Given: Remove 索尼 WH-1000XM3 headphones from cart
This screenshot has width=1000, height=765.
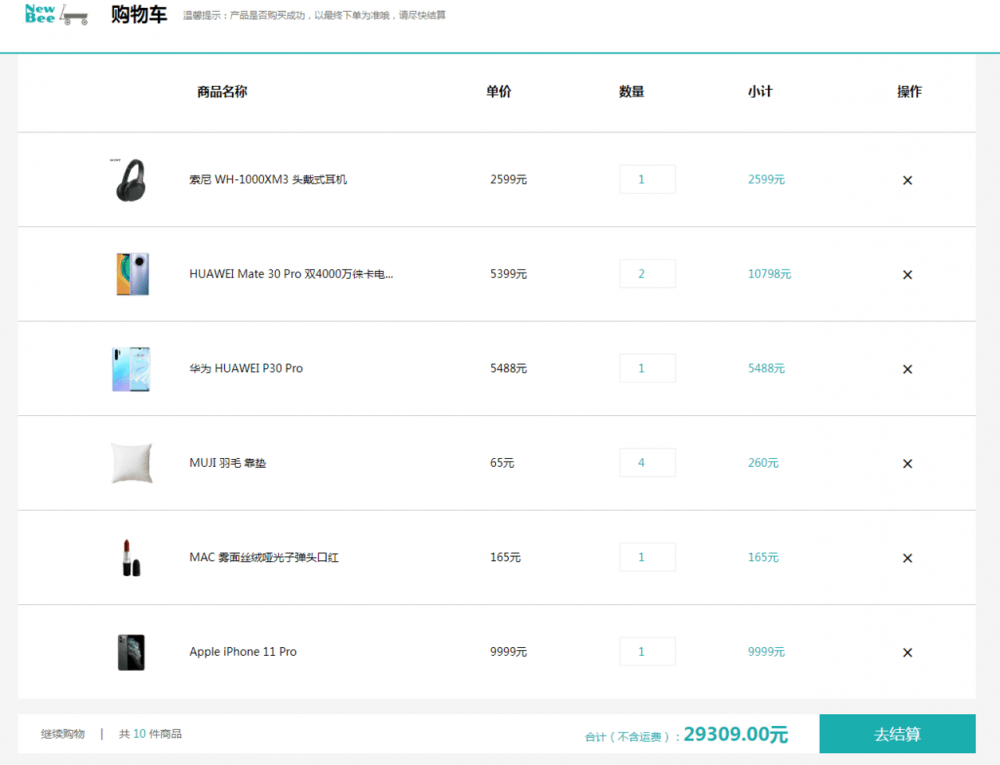Looking at the screenshot, I should coord(907,180).
